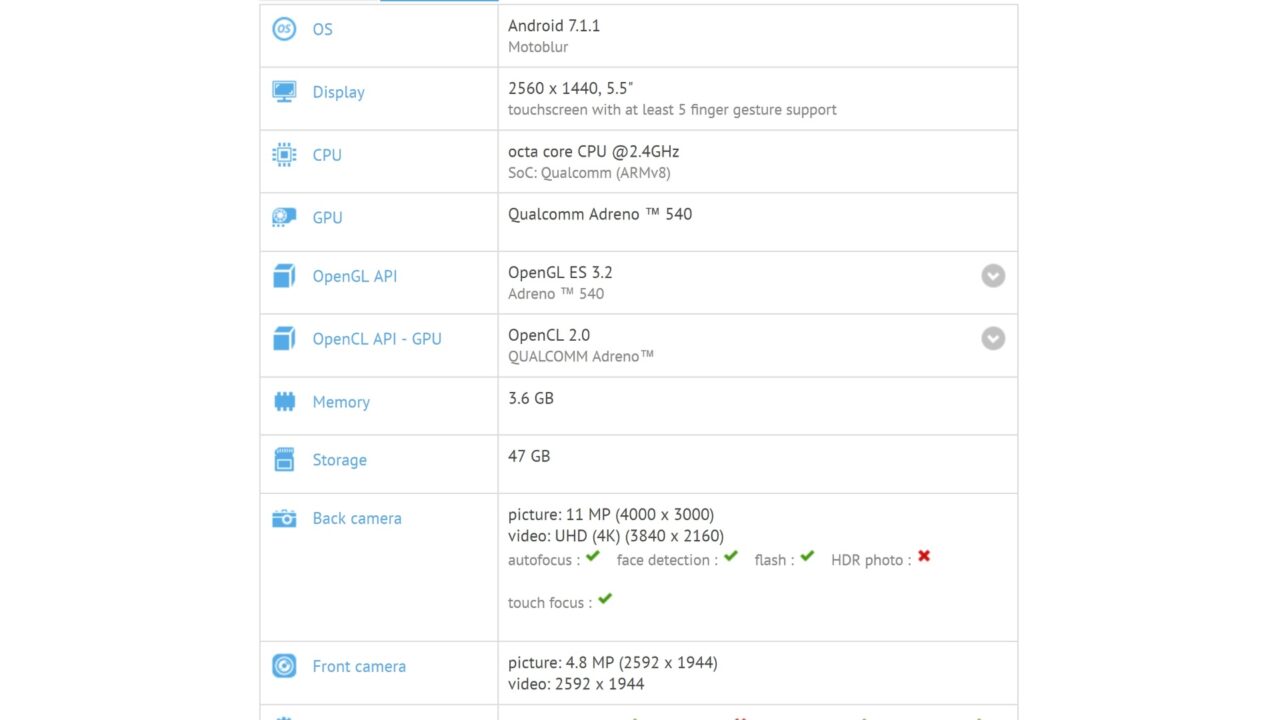Click the CPU chip icon

pos(284,155)
